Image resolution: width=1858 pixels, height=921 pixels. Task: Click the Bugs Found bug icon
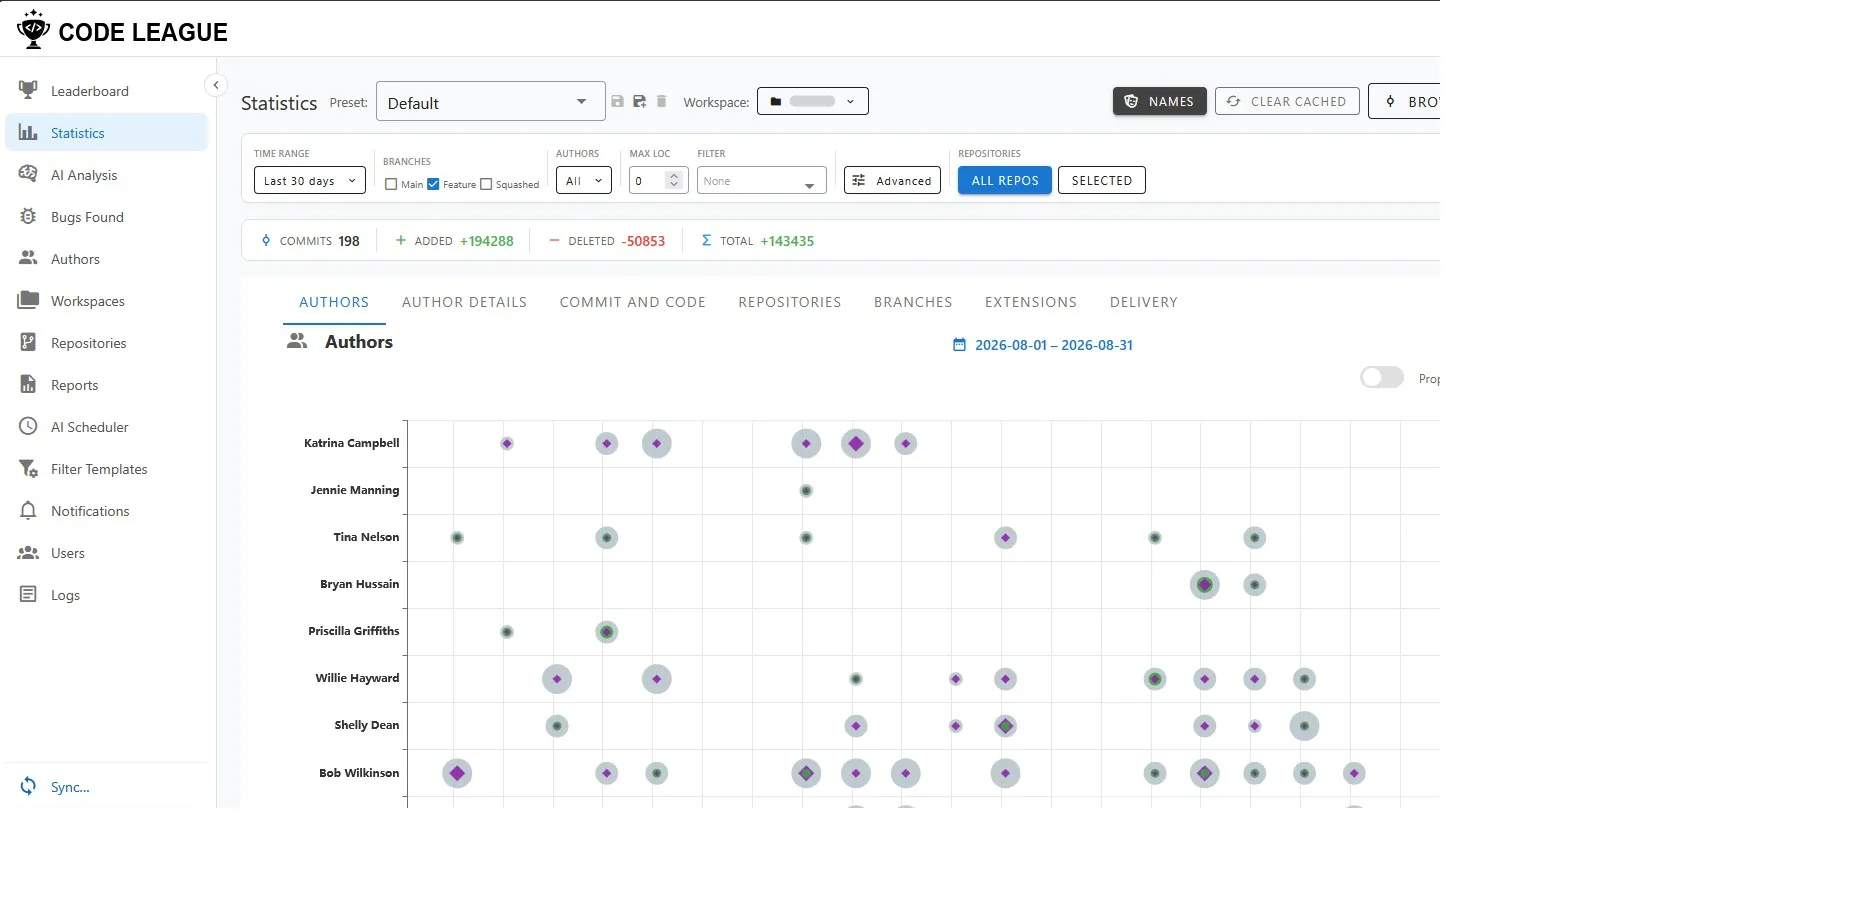point(28,216)
